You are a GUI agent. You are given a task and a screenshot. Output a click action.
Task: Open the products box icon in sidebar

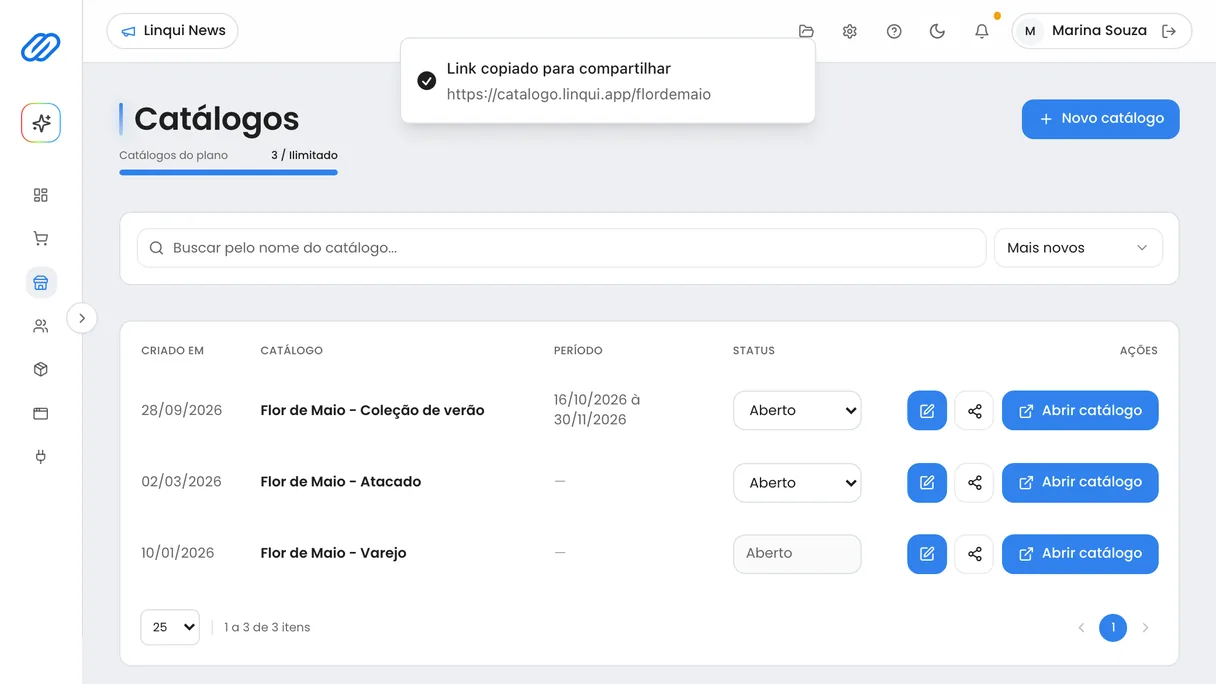(41, 369)
